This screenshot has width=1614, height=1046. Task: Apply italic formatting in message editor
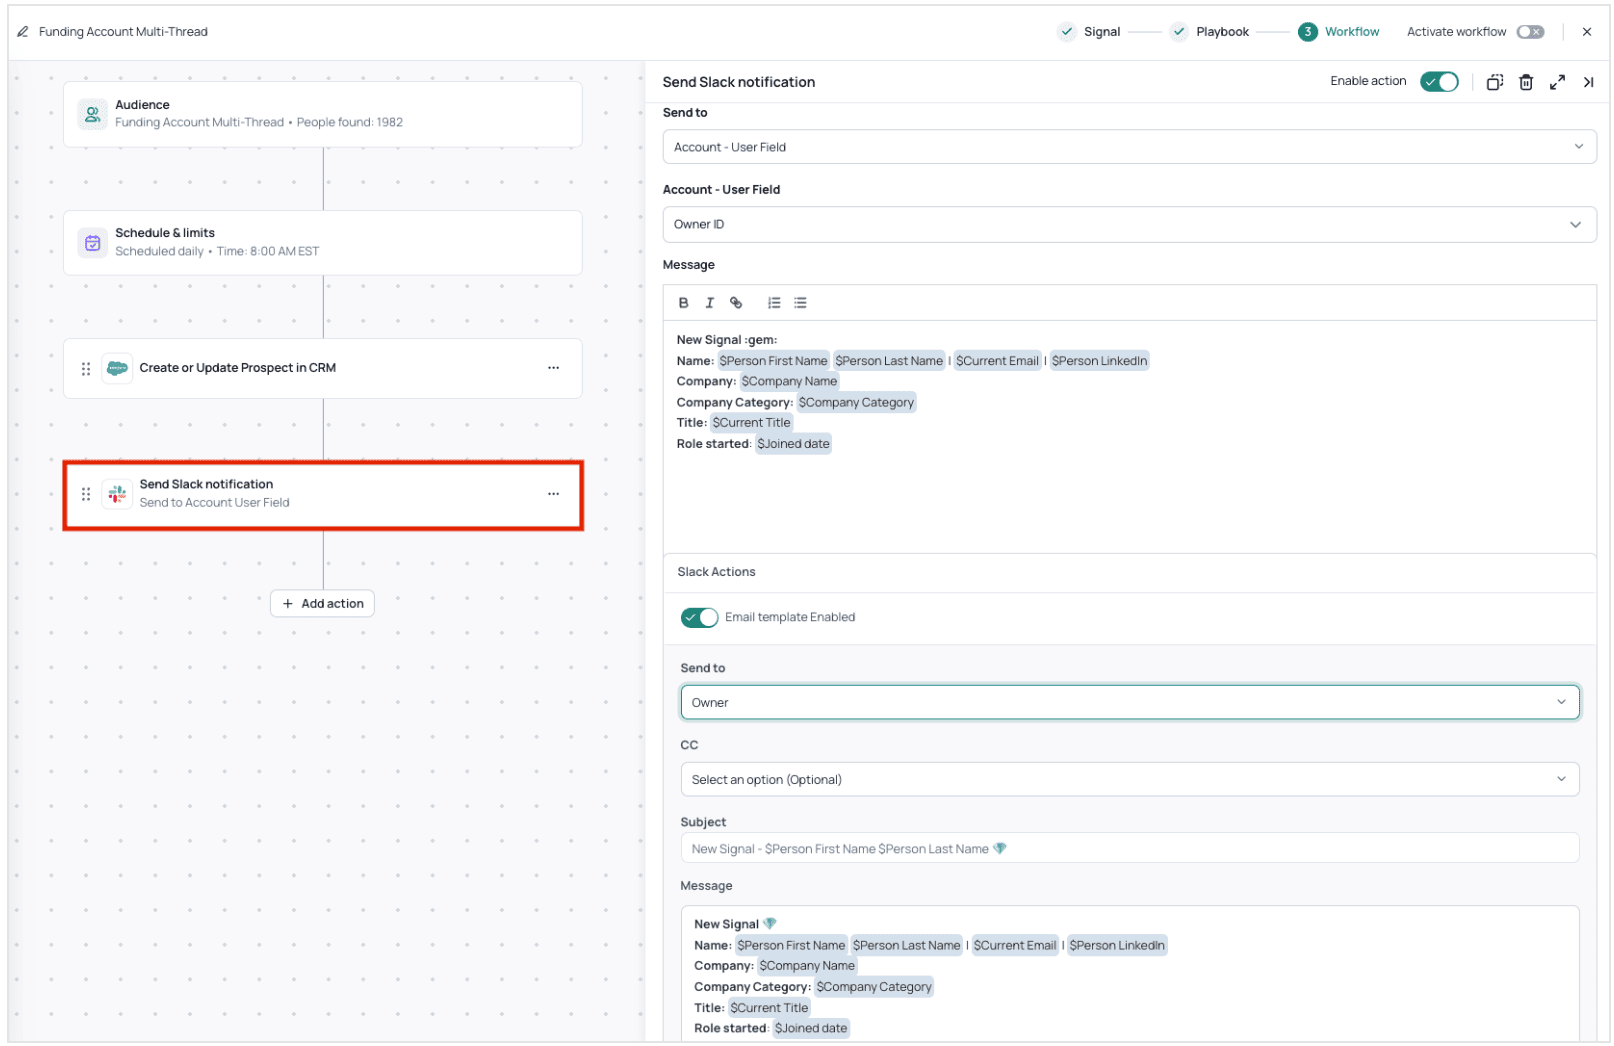point(709,303)
